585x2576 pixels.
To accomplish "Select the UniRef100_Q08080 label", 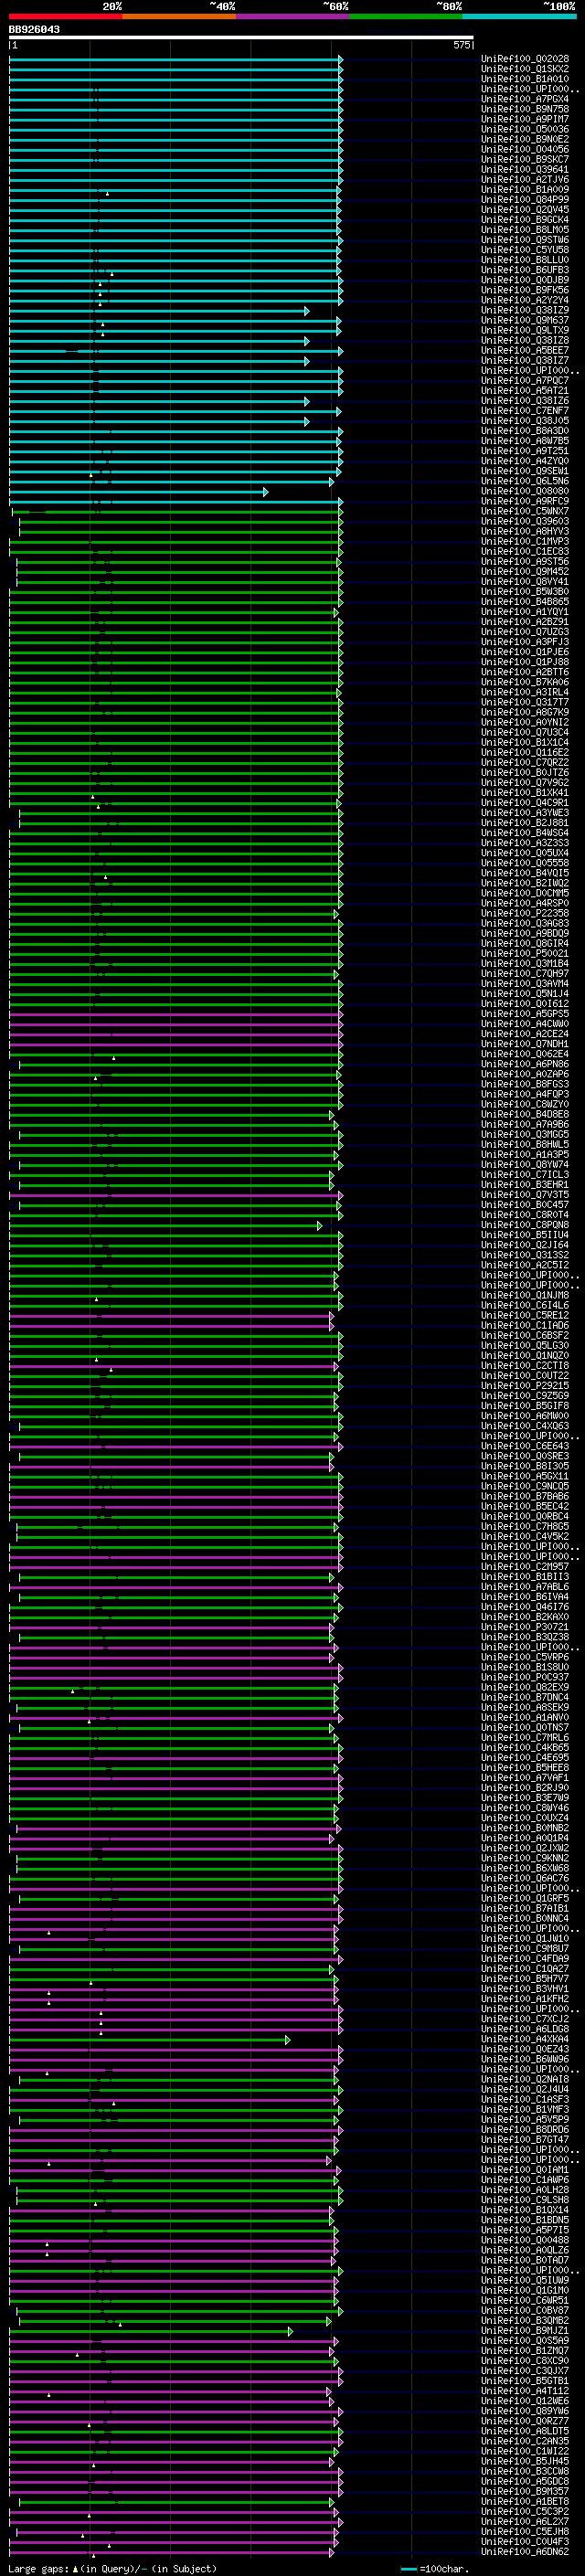I will pos(525,492).
